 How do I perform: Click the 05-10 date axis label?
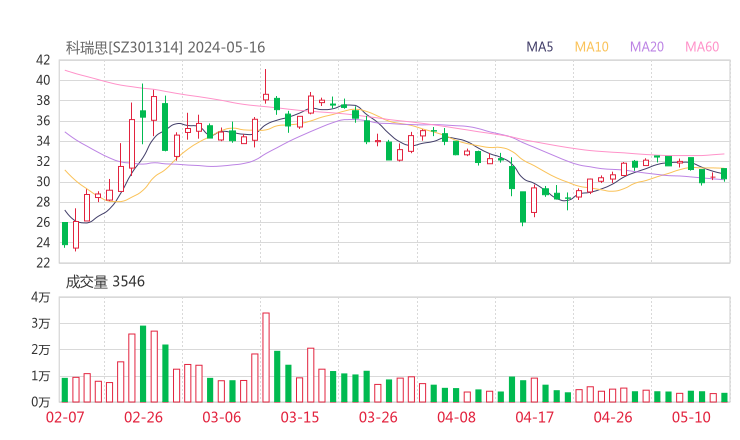[691, 417]
